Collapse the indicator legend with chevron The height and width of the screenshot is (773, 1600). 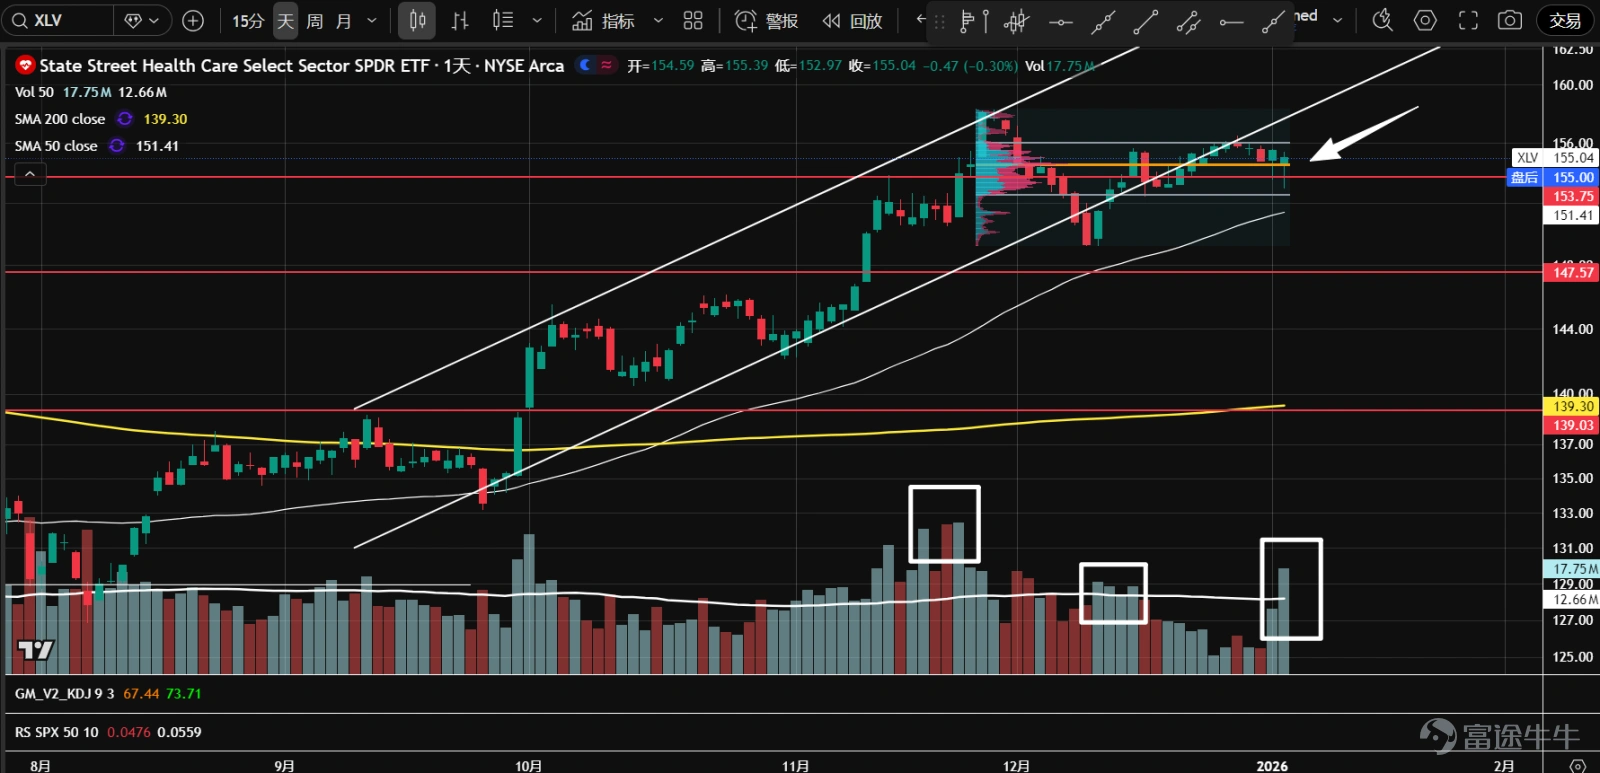(30, 175)
